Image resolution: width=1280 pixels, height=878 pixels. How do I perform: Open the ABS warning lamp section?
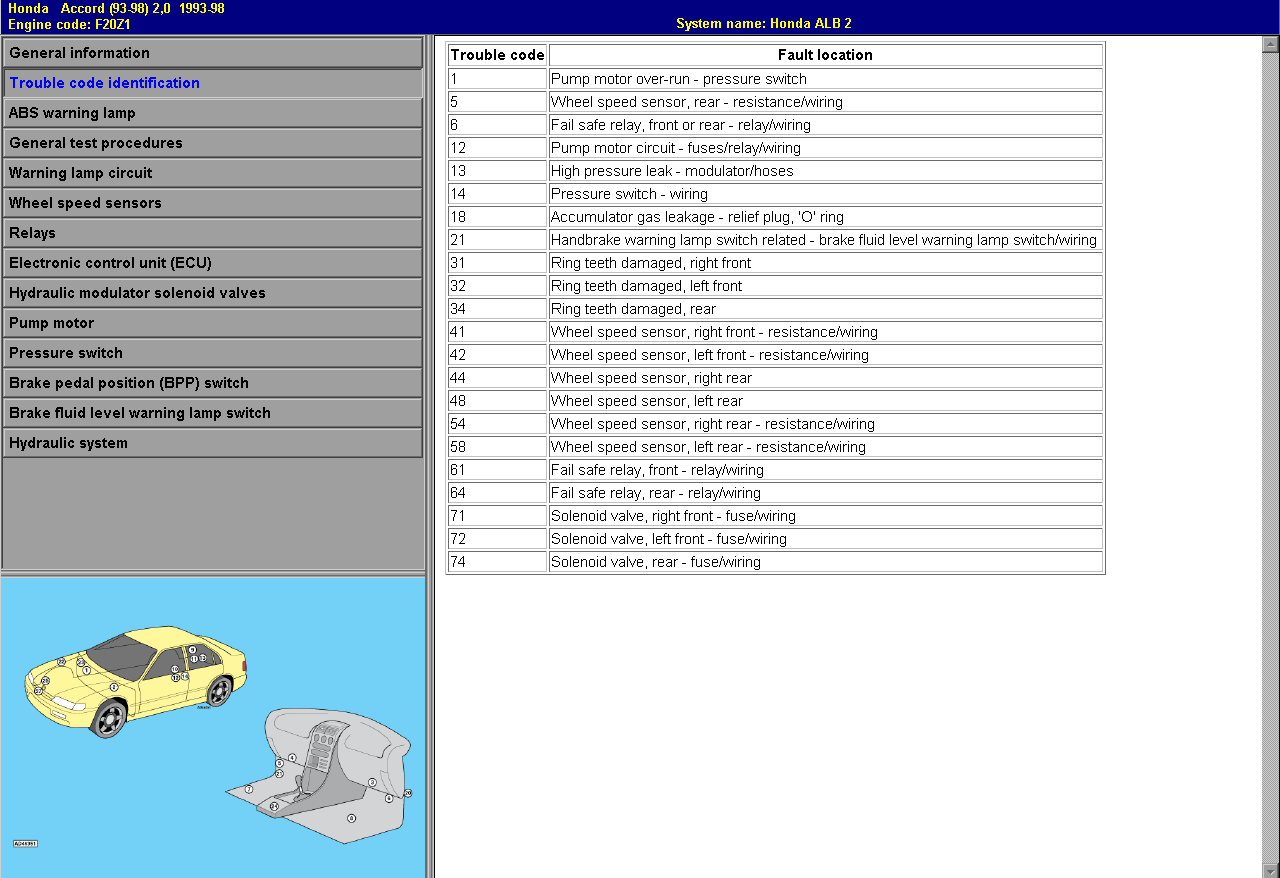tap(212, 113)
